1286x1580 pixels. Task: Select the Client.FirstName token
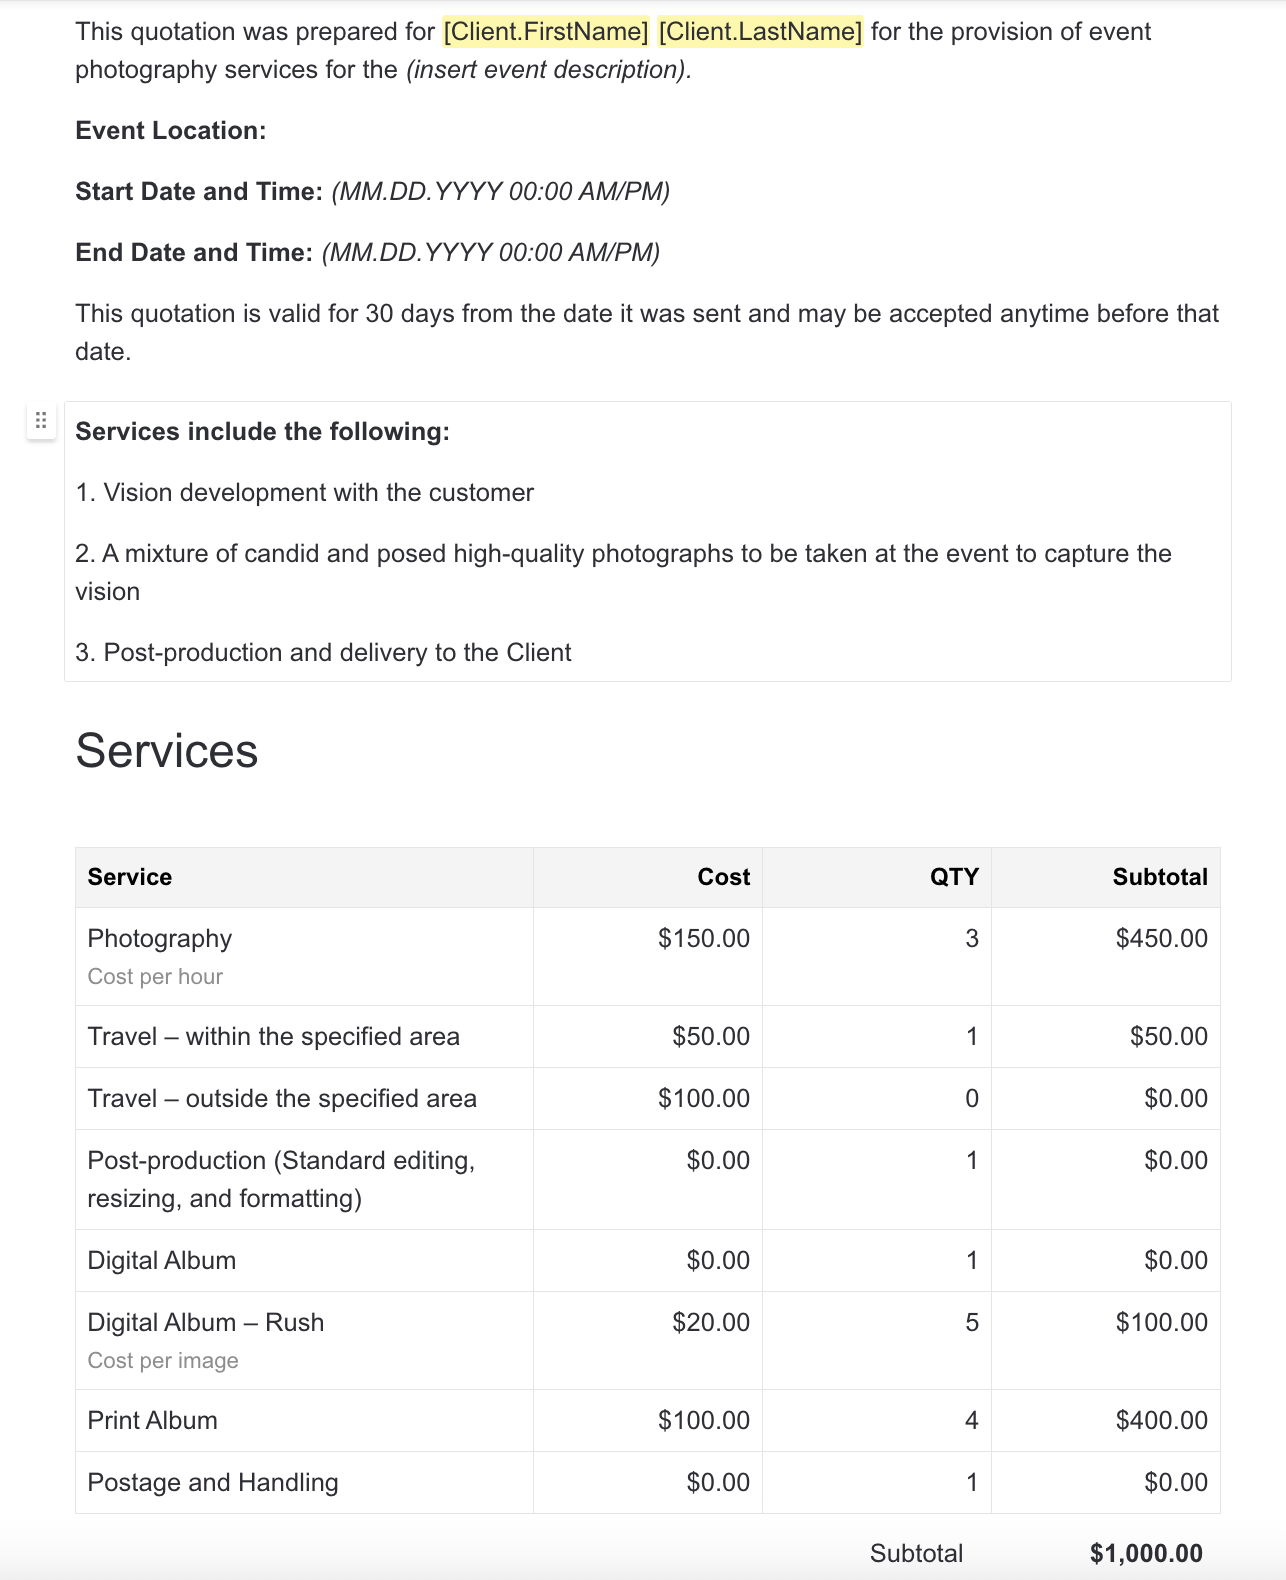pyautogui.click(x=545, y=32)
